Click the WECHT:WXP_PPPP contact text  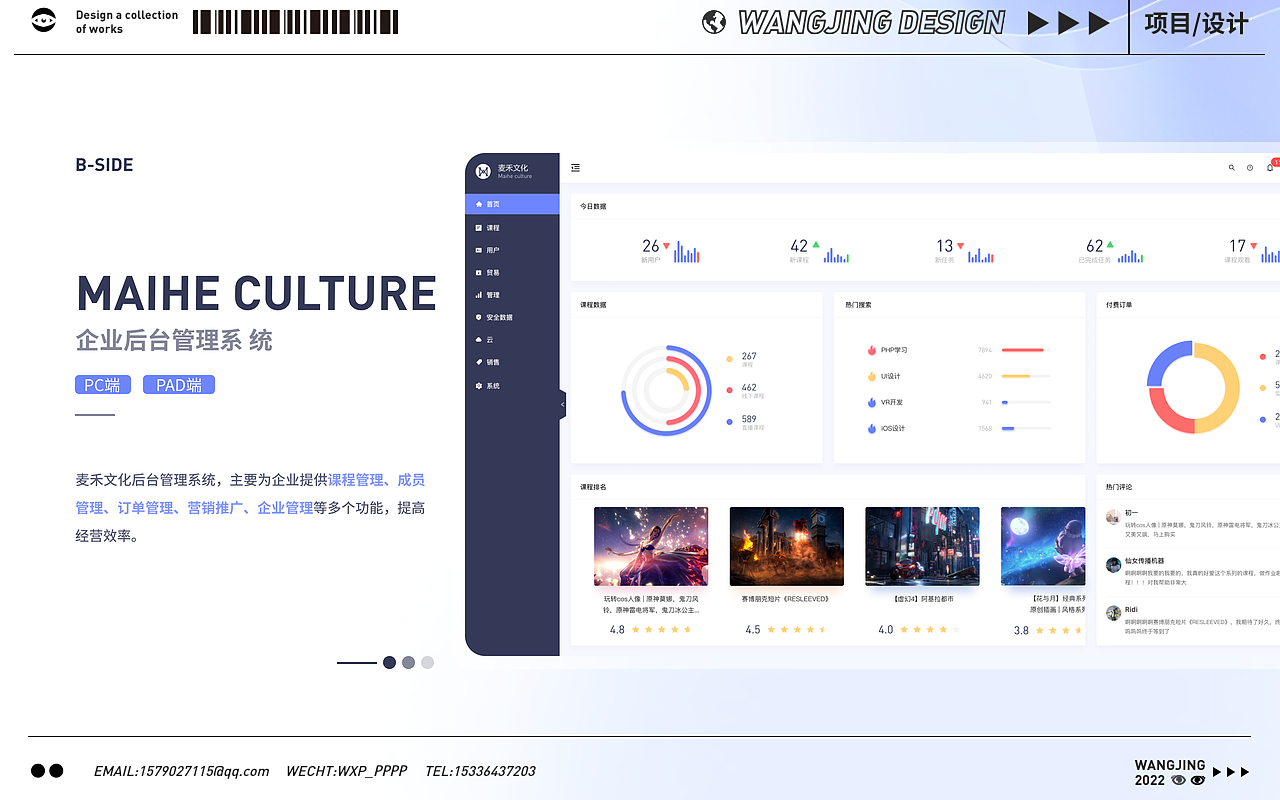(x=347, y=771)
